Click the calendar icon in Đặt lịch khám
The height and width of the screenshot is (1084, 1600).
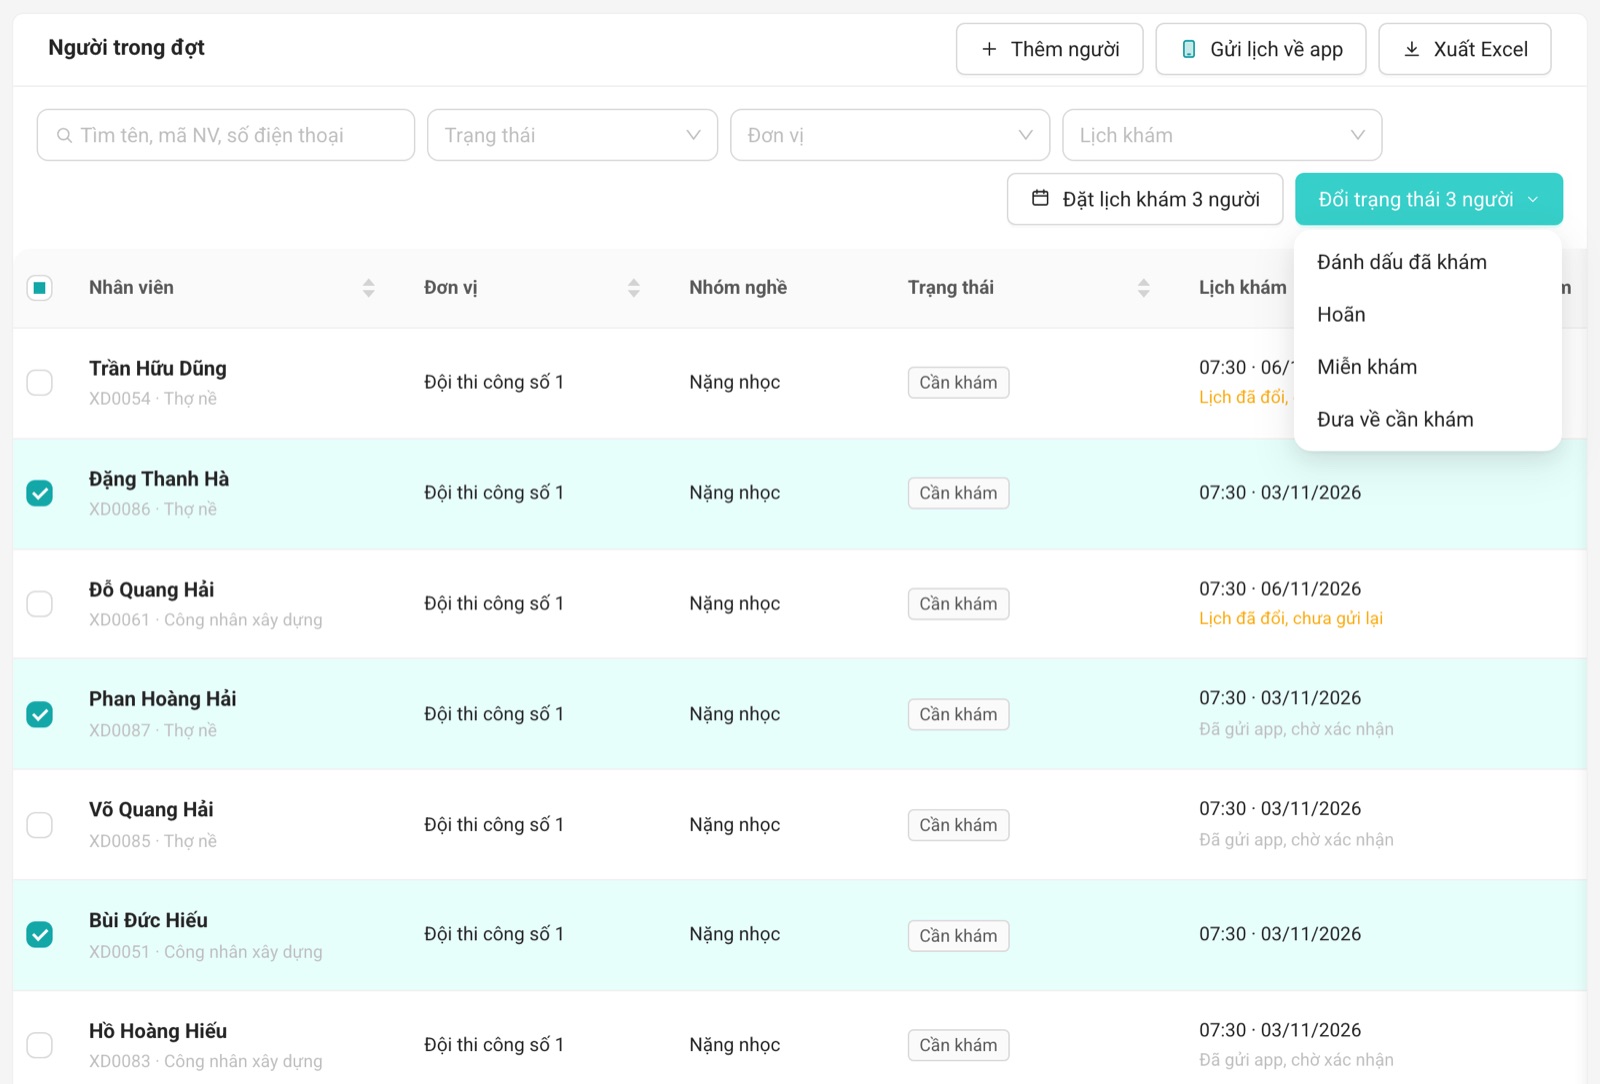[1040, 198]
